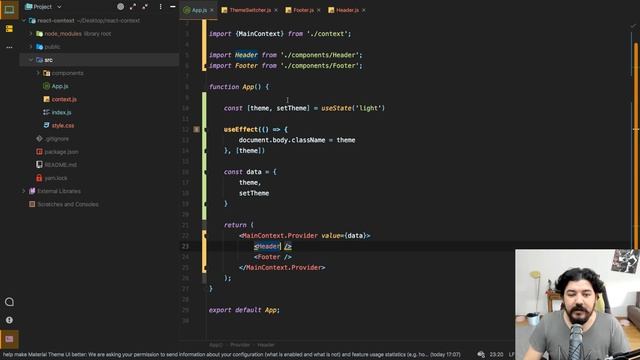Click the webcam video overlay
The width and height of the screenshot is (640, 360).
point(577,304)
